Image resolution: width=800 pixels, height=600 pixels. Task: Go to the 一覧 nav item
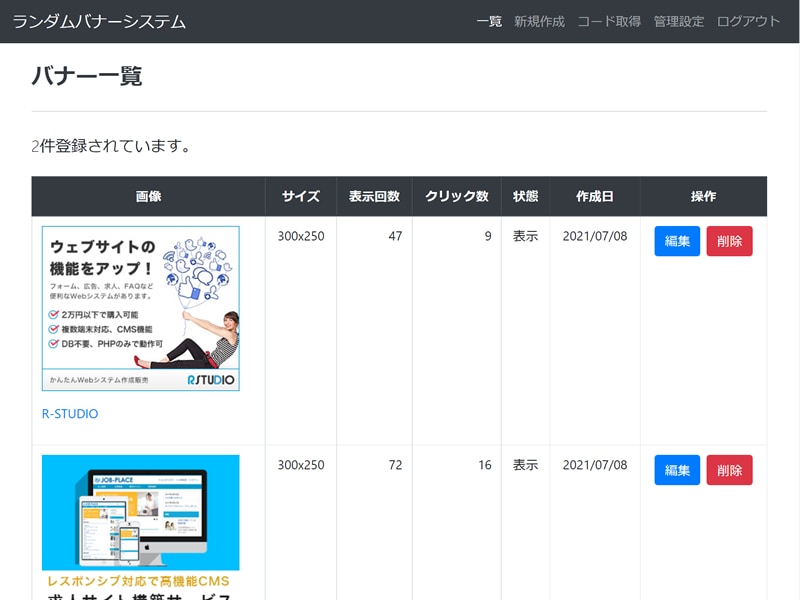coord(489,21)
